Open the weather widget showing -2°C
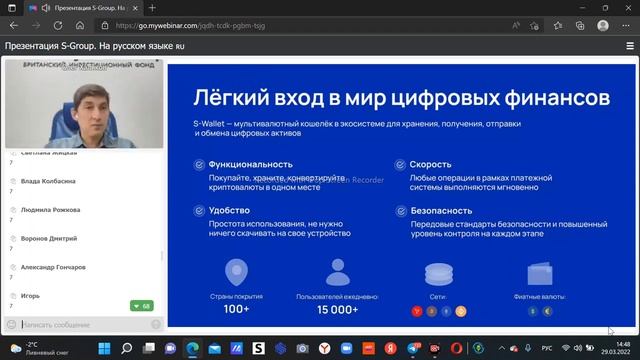 [40, 349]
